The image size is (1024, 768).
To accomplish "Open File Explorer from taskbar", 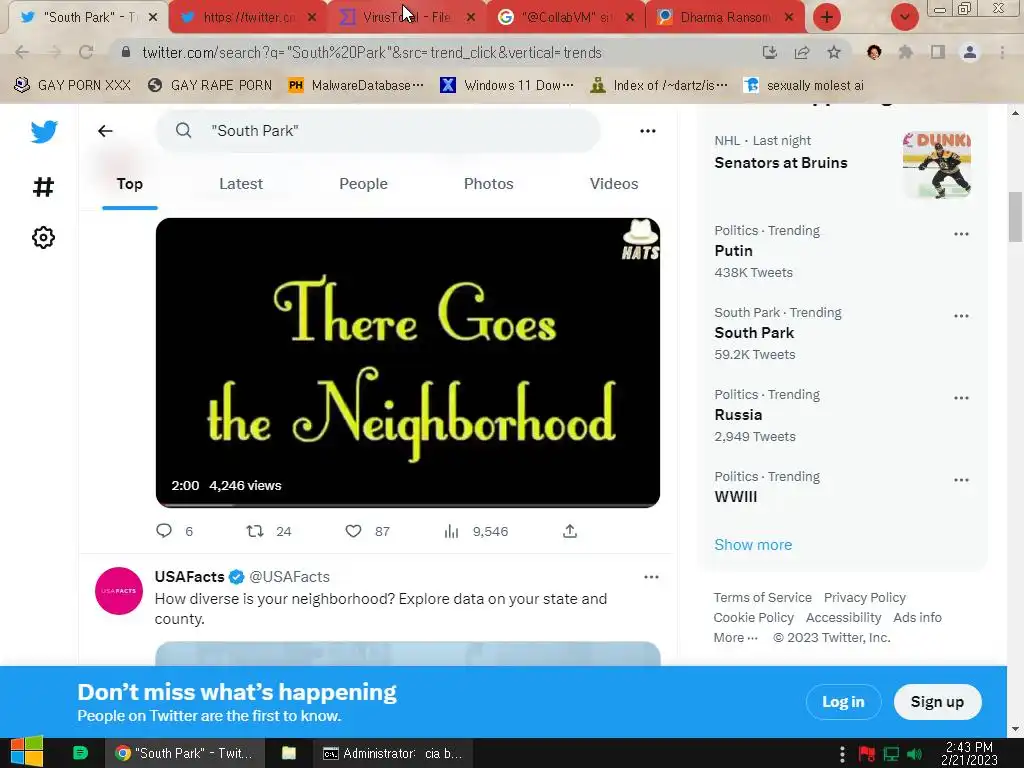I will (289, 753).
